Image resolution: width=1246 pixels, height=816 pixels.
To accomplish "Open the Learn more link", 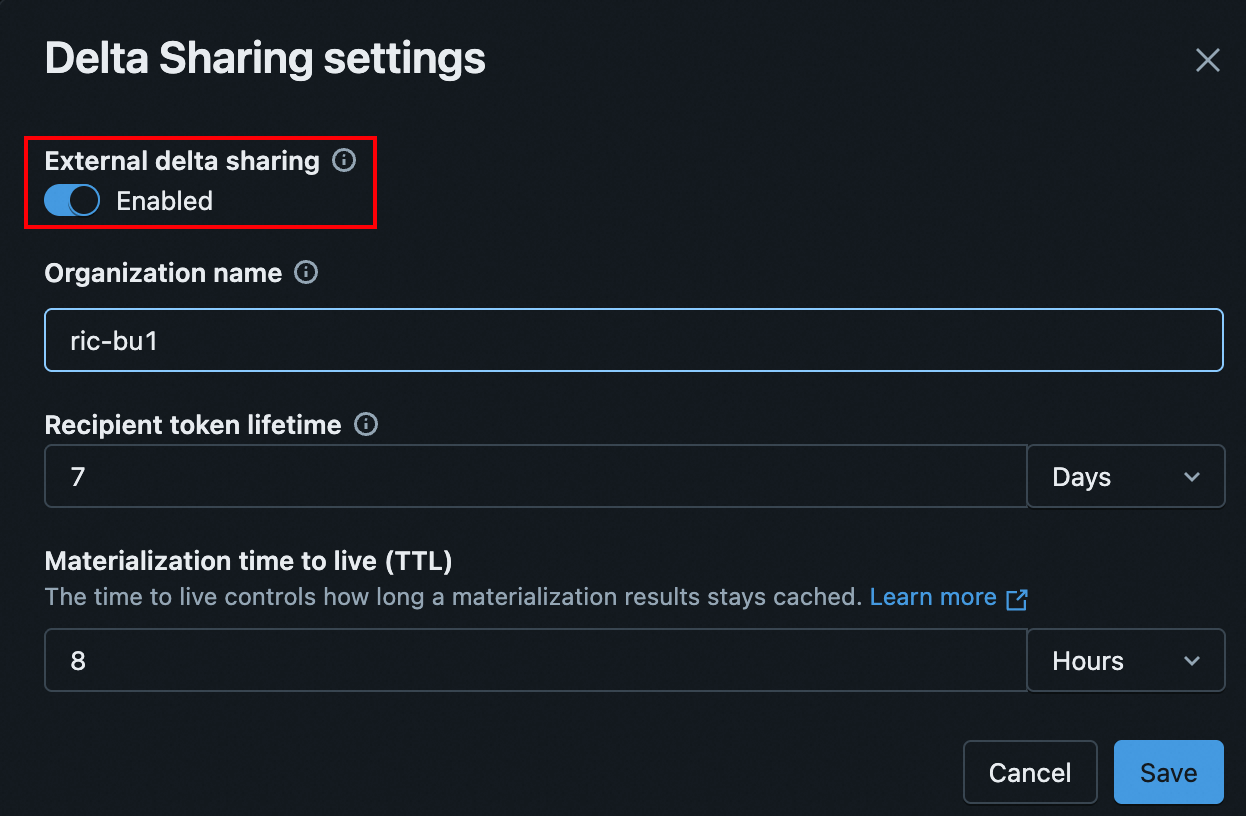I will (x=933, y=598).
